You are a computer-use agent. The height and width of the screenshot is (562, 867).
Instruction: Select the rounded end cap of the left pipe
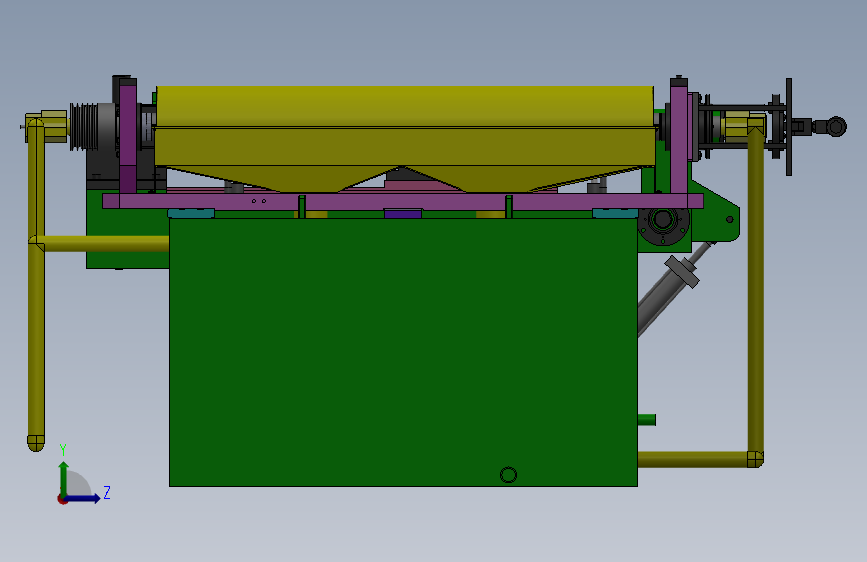(36, 444)
